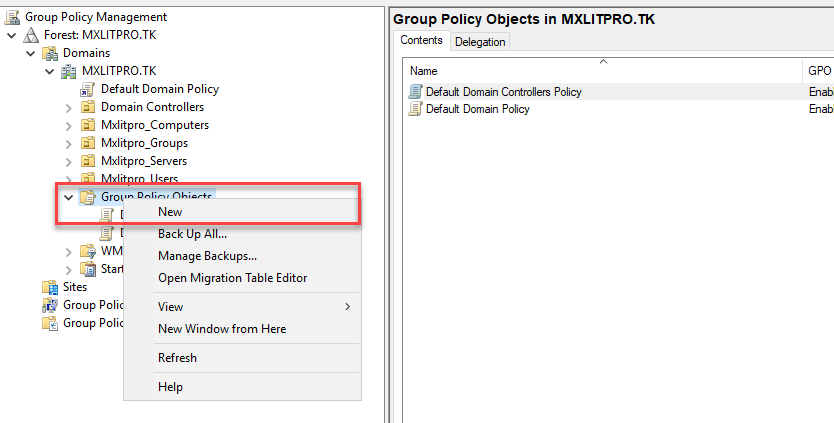The image size is (834, 423).
Task: Open the View submenu
Action: (x=171, y=307)
